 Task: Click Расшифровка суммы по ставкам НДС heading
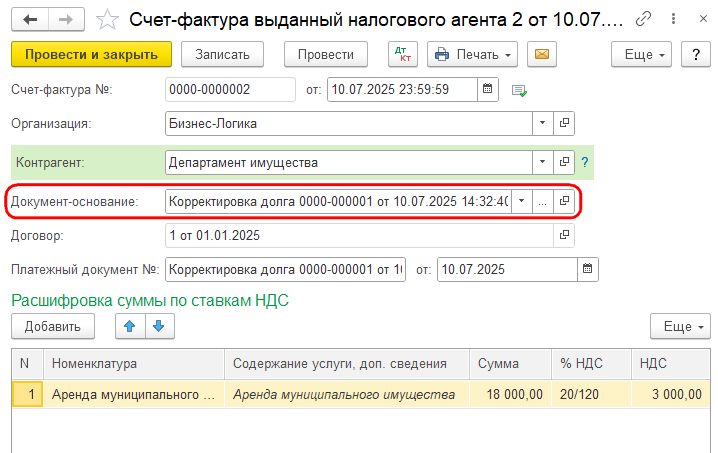pos(150,300)
